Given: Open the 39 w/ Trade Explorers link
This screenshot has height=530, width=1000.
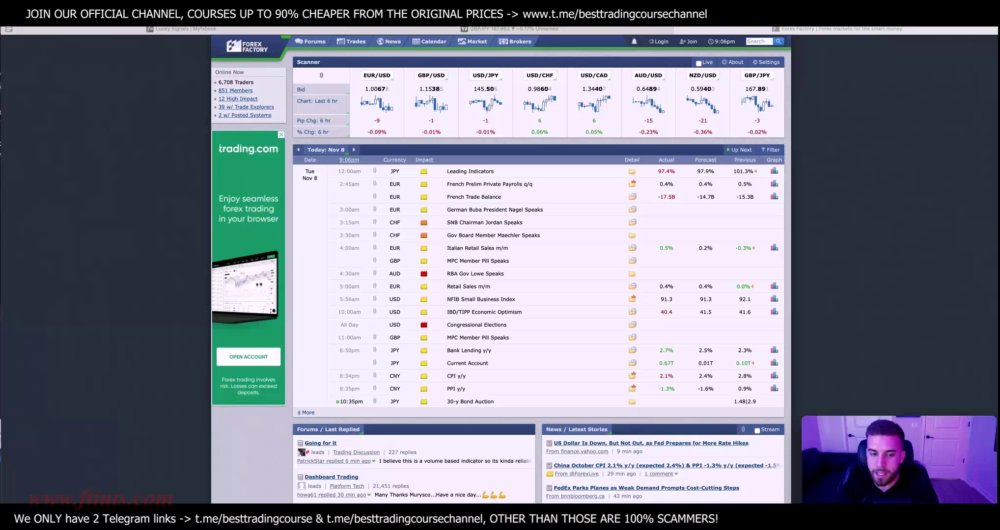Looking at the screenshot, I should click(x=246, y=107).
